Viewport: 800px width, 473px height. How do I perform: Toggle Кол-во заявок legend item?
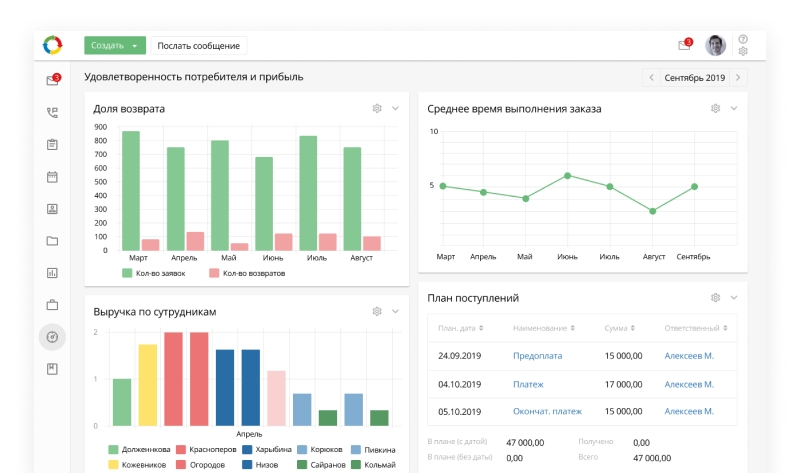point(154,272)
